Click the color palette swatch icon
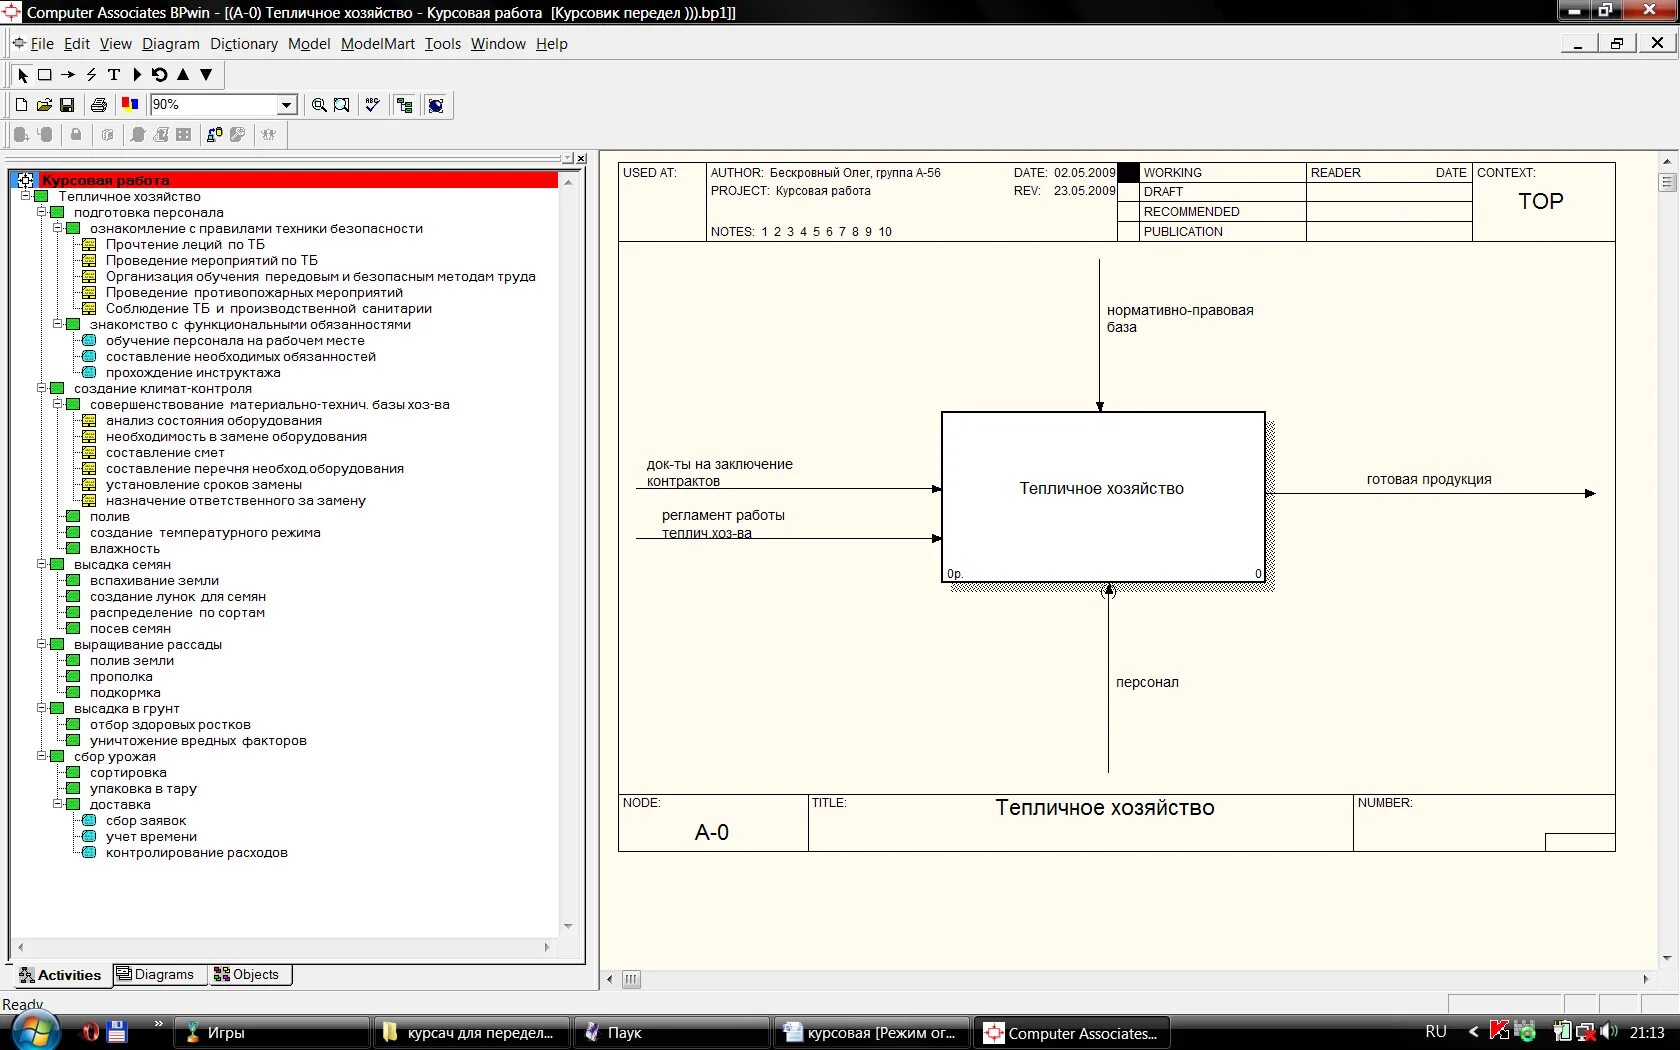Image resolution: width=1680 pixels, height=1050 pixels. (130, 104)
